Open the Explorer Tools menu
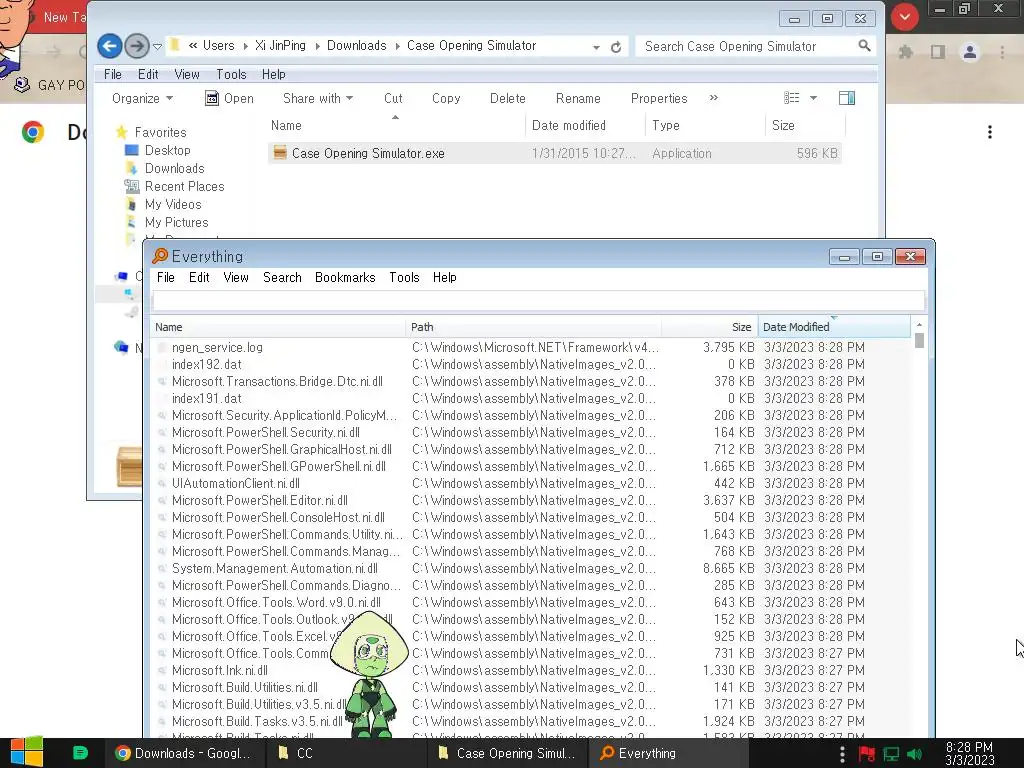 [x=231, y=74]
